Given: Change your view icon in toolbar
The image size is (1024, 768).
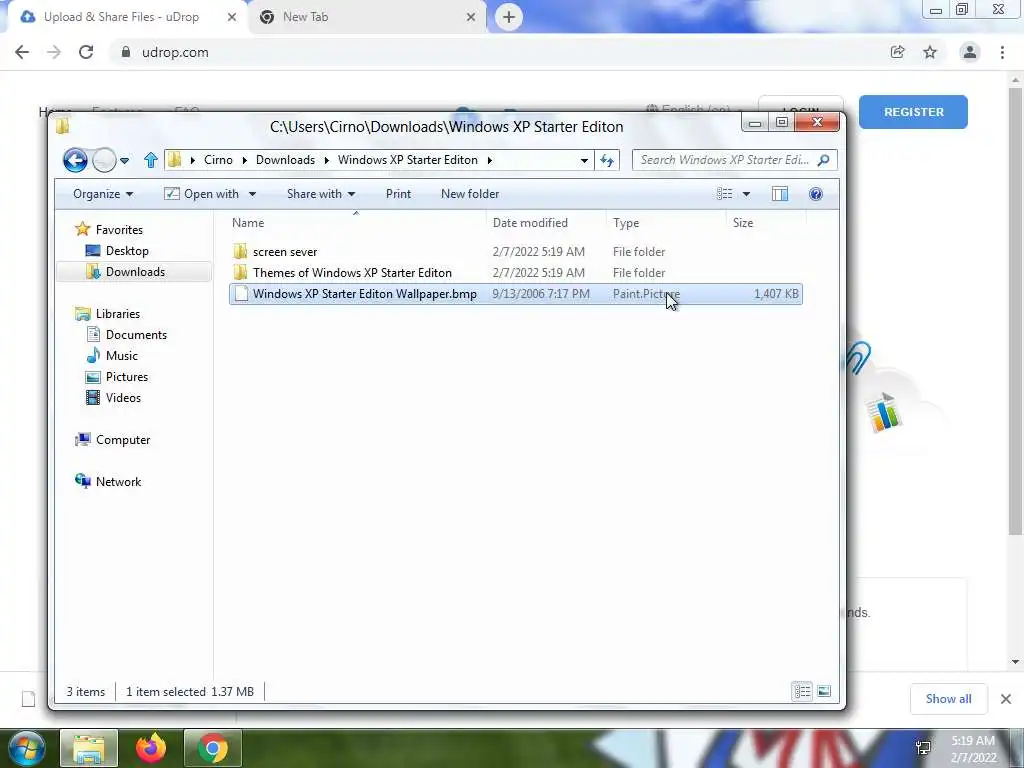Looking at the screenshot, I should click(x=724, y=194).
